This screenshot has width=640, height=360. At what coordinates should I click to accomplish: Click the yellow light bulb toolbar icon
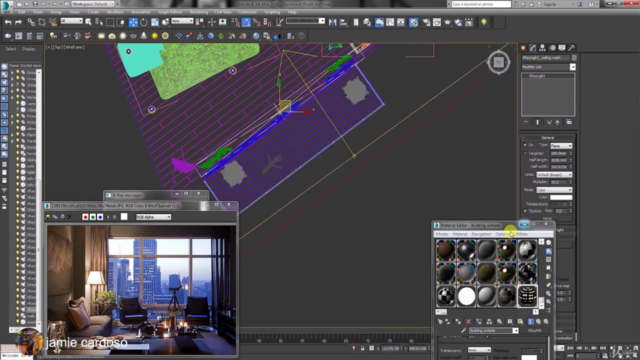tap(484, 22)
